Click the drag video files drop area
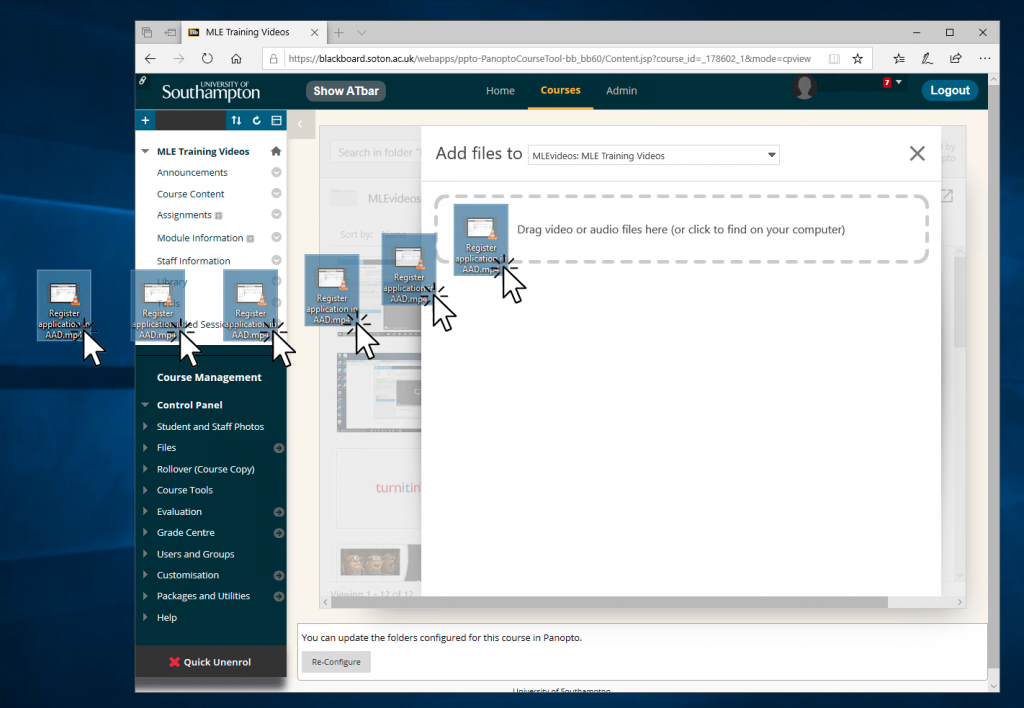The width and height of the screenshot is (1024, 708). (x=681, y=229)
